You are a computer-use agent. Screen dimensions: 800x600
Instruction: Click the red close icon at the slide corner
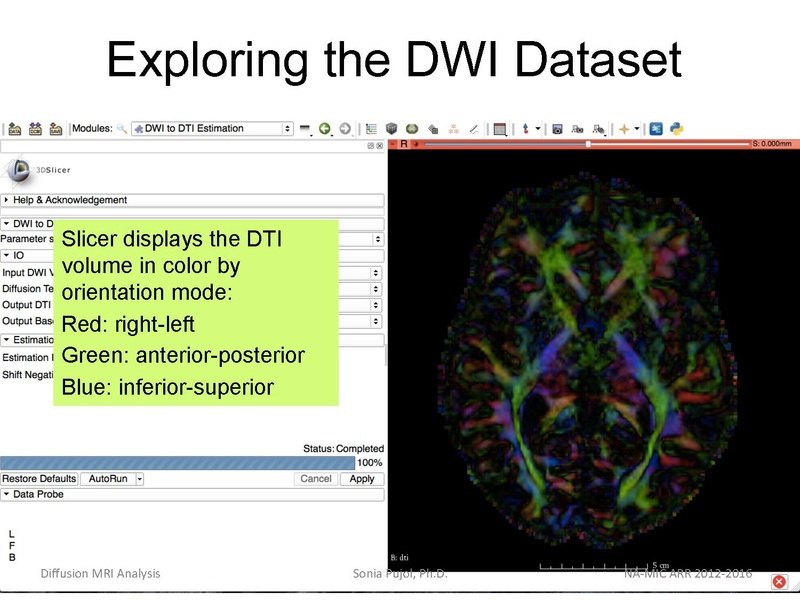coord(779,582)
